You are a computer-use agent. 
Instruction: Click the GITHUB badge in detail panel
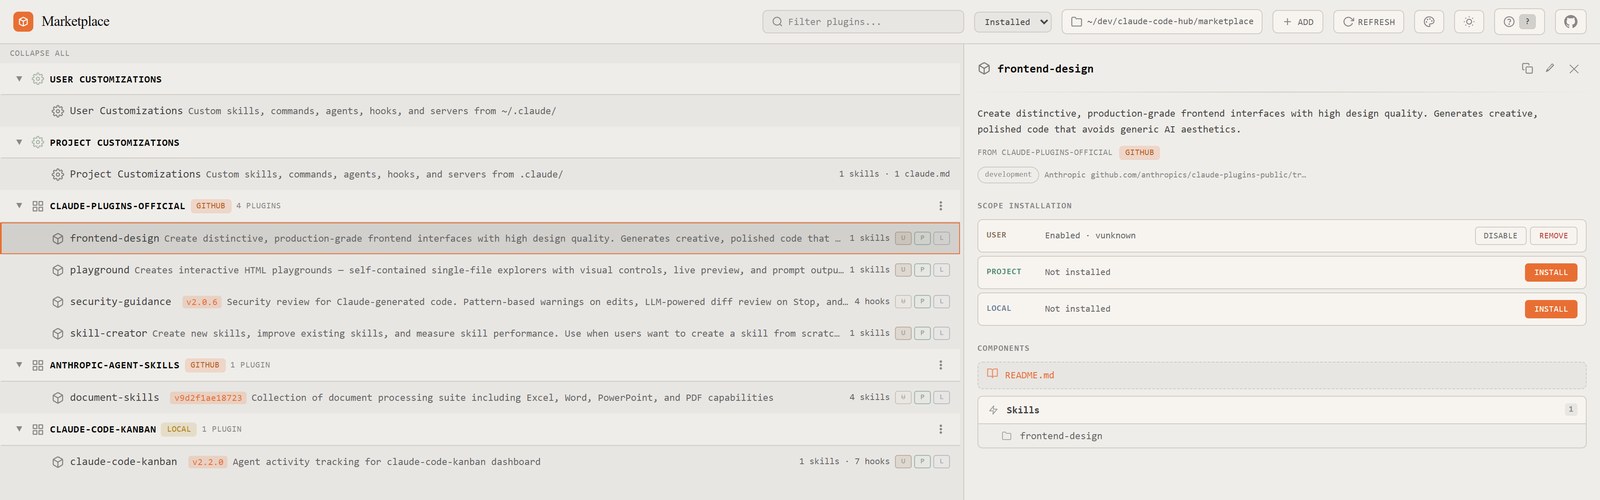point(1139,153)
